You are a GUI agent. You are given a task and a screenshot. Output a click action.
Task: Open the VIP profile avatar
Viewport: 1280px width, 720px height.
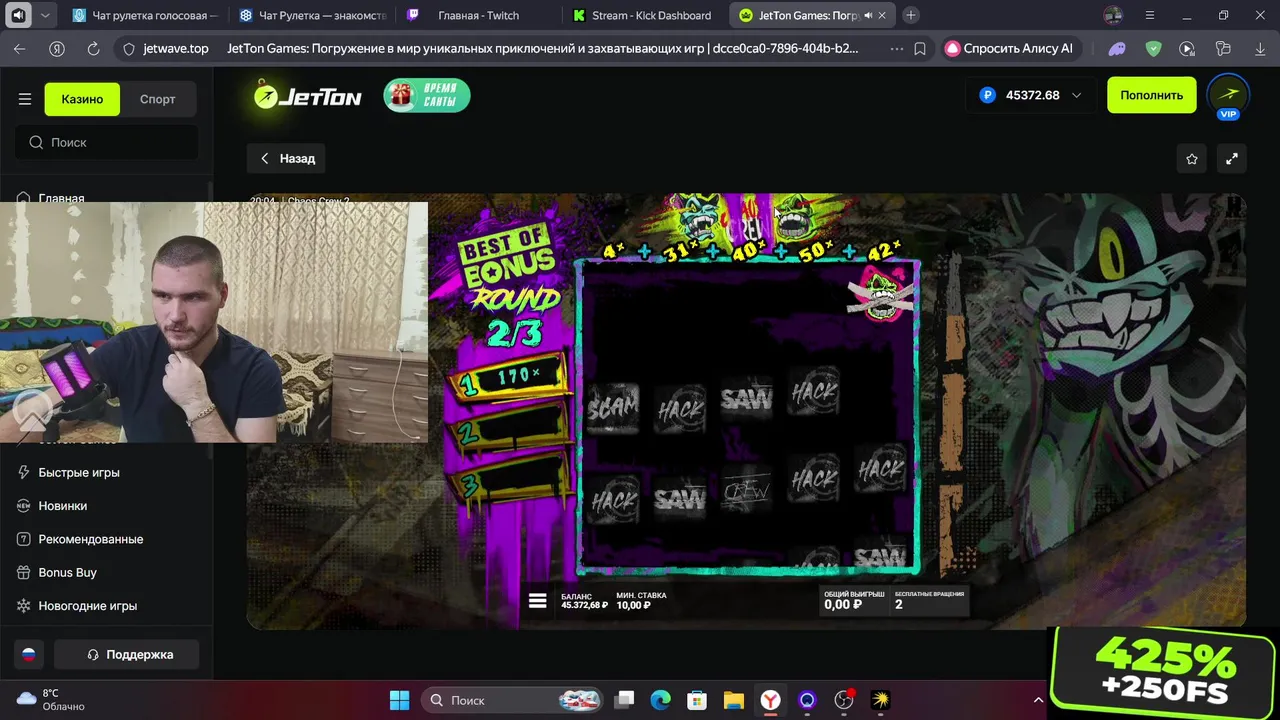coord(1228,96)
